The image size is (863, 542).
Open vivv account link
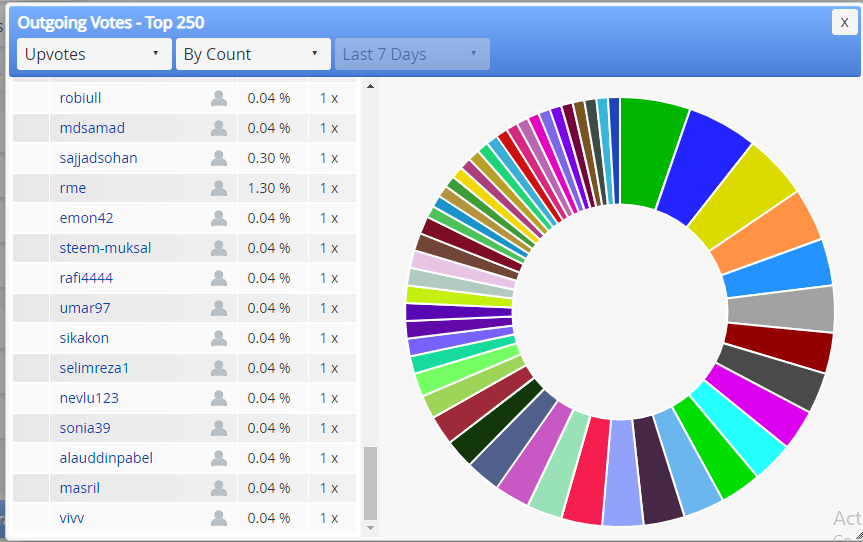pyautogui.click(x=72, y=518)
